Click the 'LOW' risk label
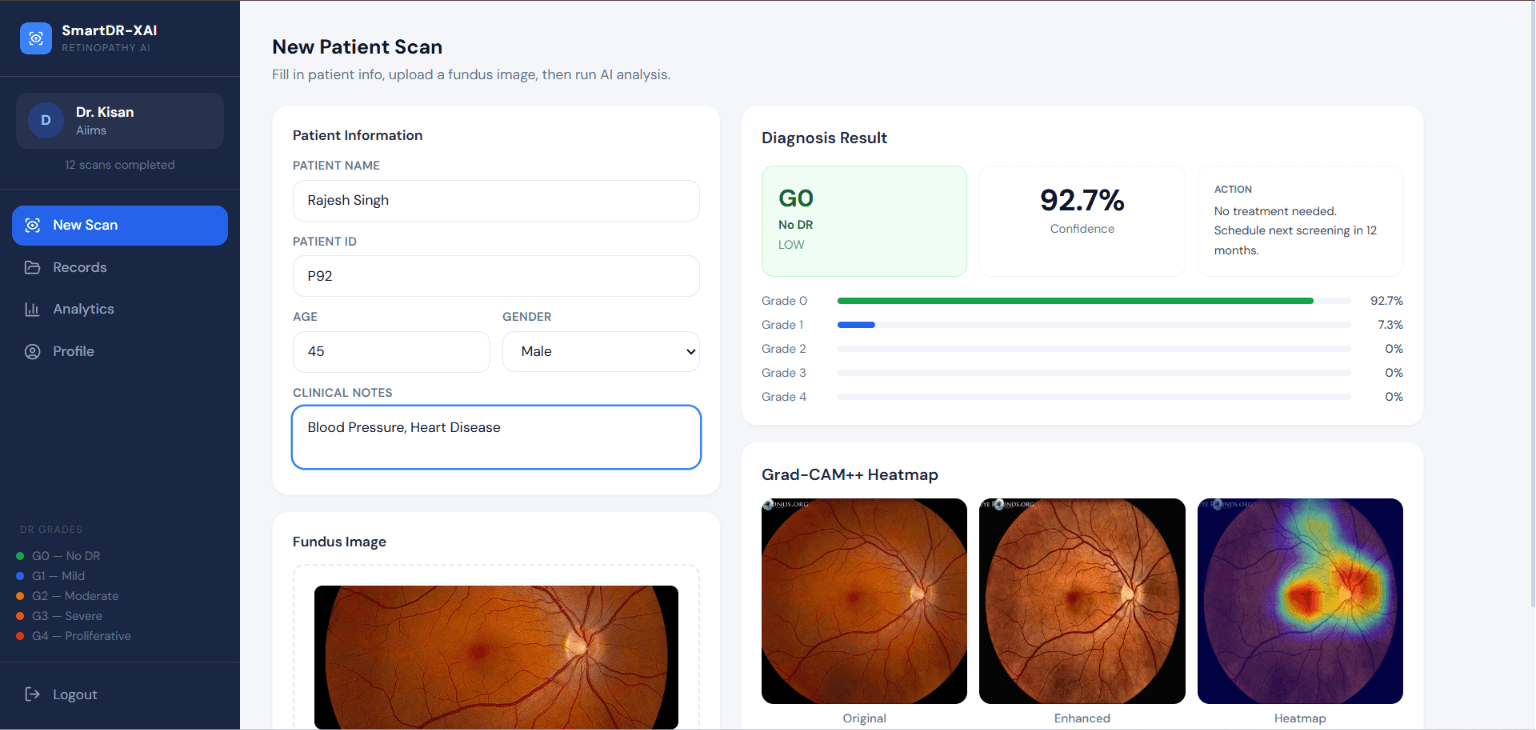 (x=791, y=245)
